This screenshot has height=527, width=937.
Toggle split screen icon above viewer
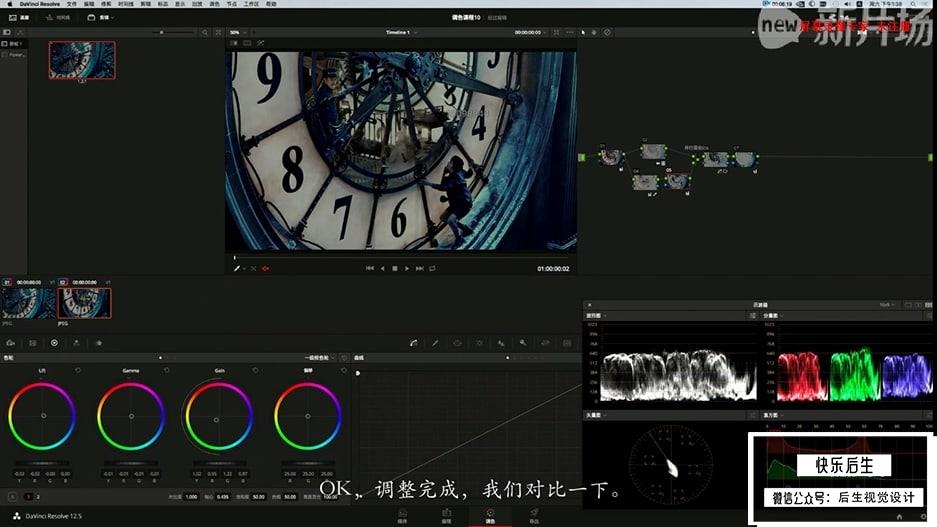tap(247, 43)
